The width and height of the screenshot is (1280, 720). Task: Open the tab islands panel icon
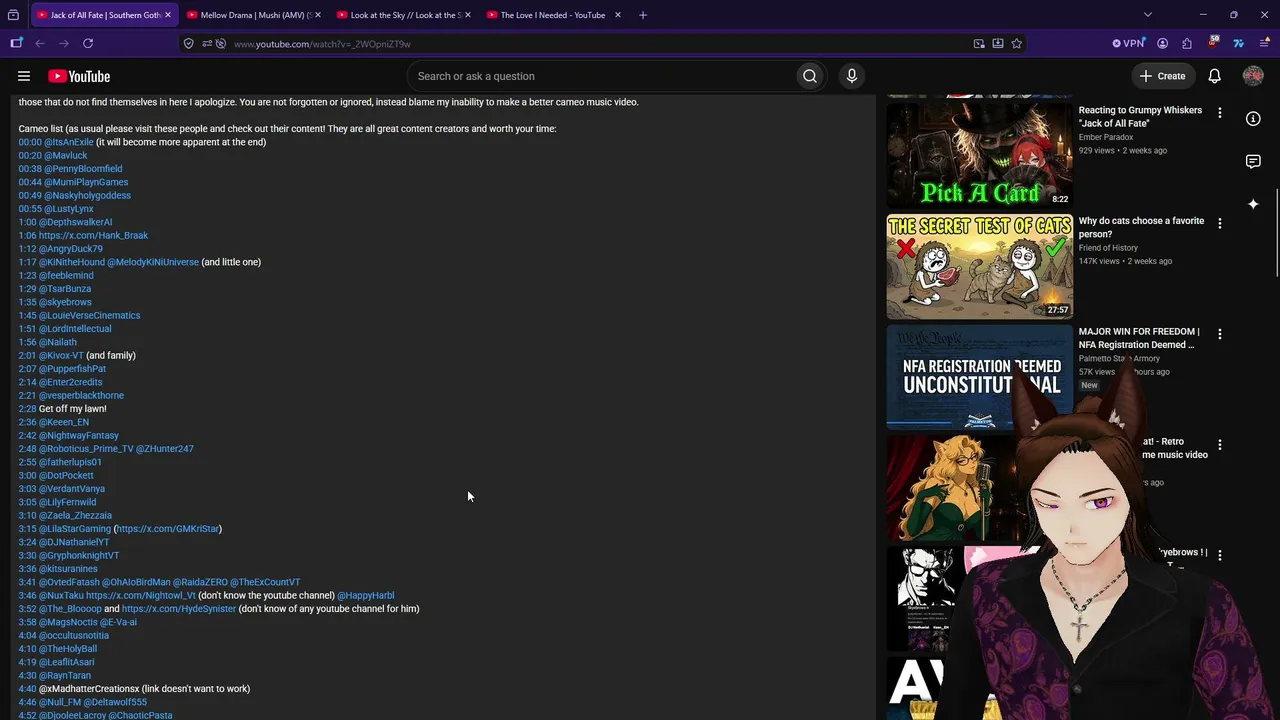tap(16, 43)
